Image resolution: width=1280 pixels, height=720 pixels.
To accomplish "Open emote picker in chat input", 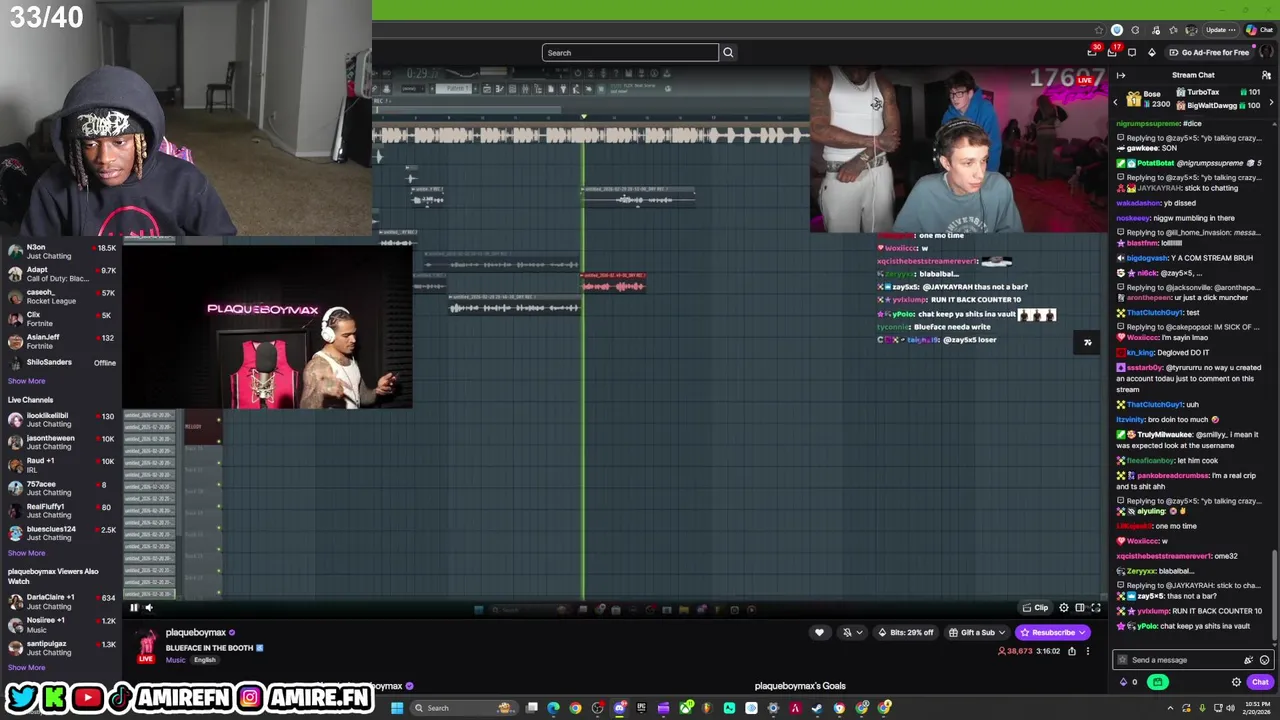I will pyautogui.click(x=1264, y=660).
